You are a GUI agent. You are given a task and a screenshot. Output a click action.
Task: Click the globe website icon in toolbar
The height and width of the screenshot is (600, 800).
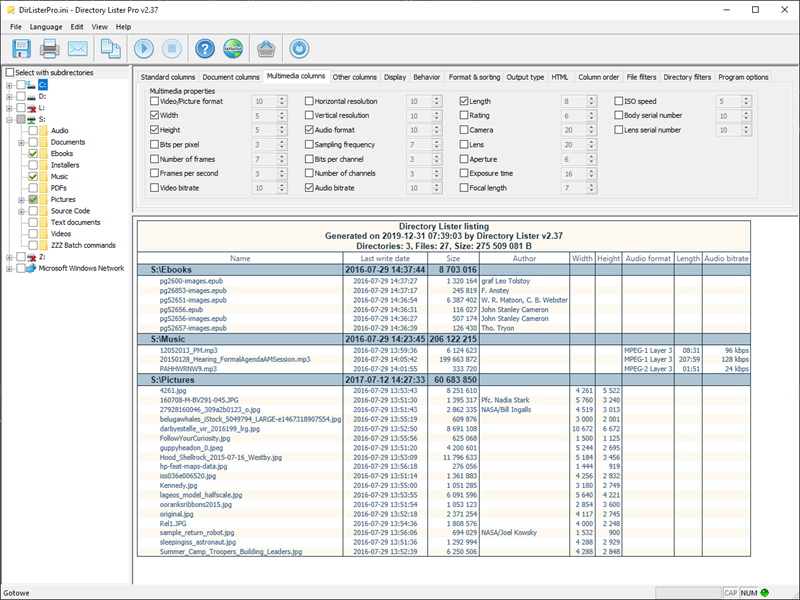coord(233,48)
